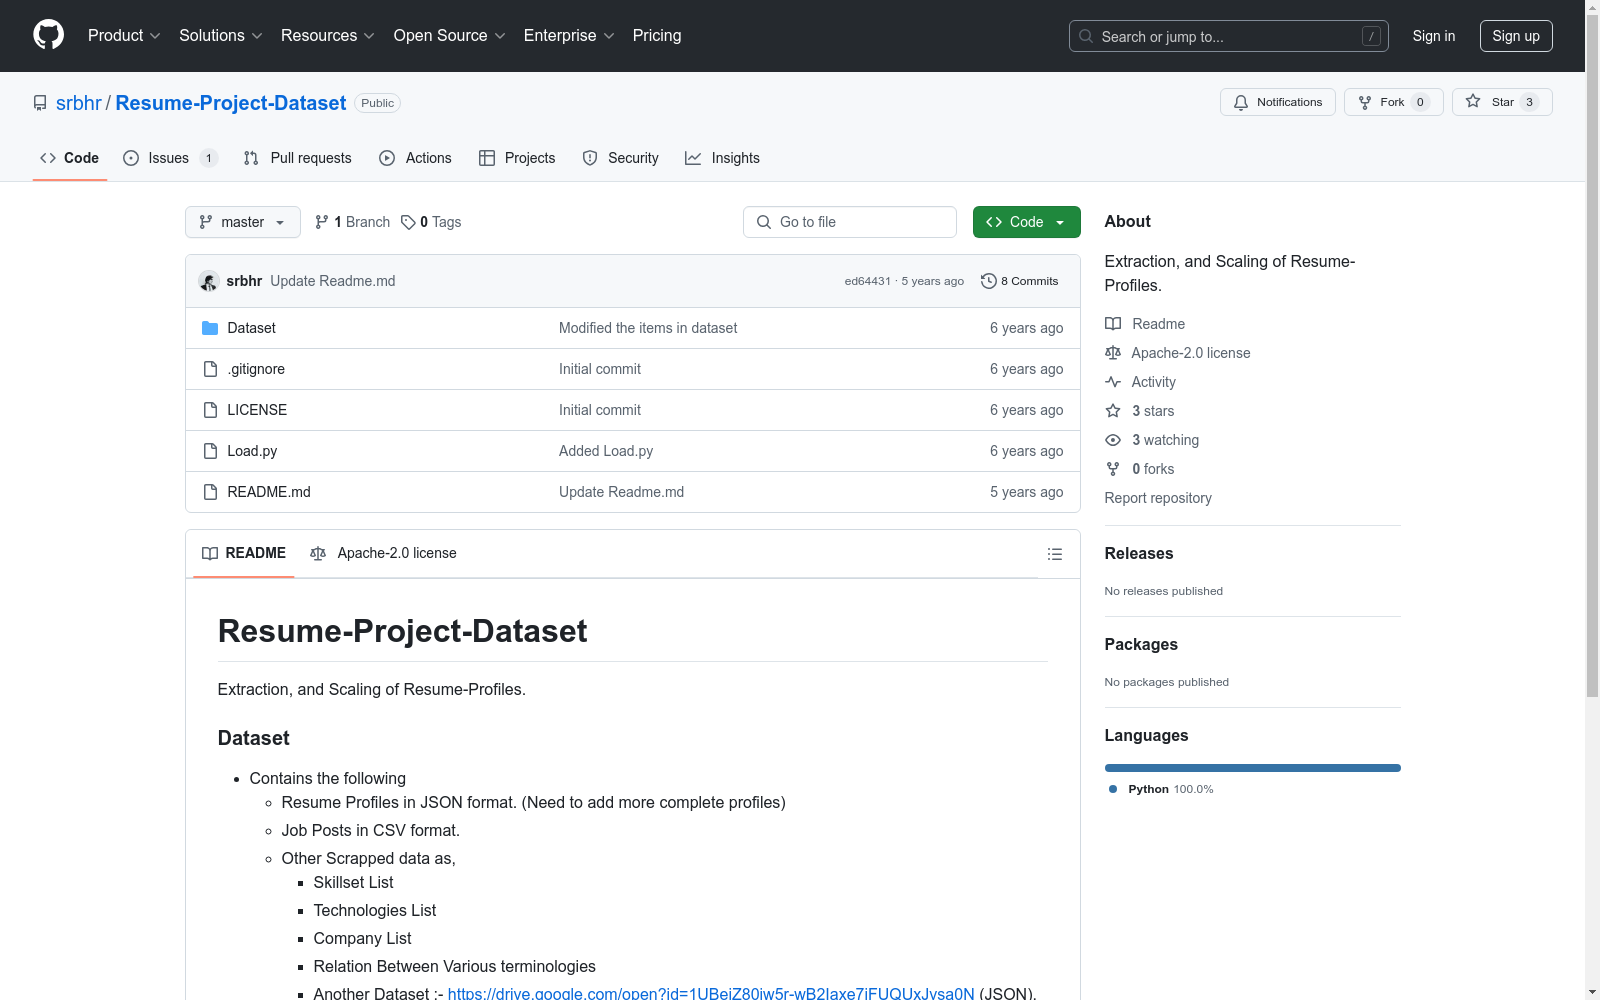
Task: Click the Load.py file icon
Action: coord(210,451)
